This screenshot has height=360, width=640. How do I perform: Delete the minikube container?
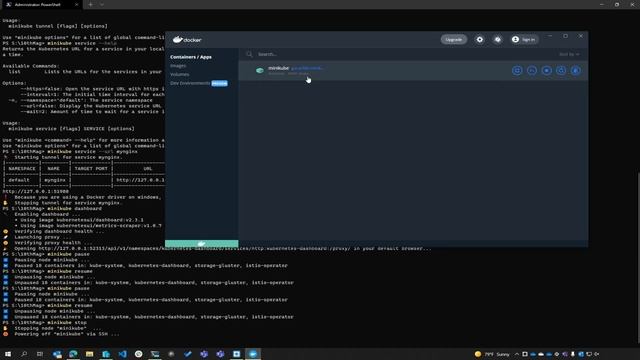(x=576, y=71)
